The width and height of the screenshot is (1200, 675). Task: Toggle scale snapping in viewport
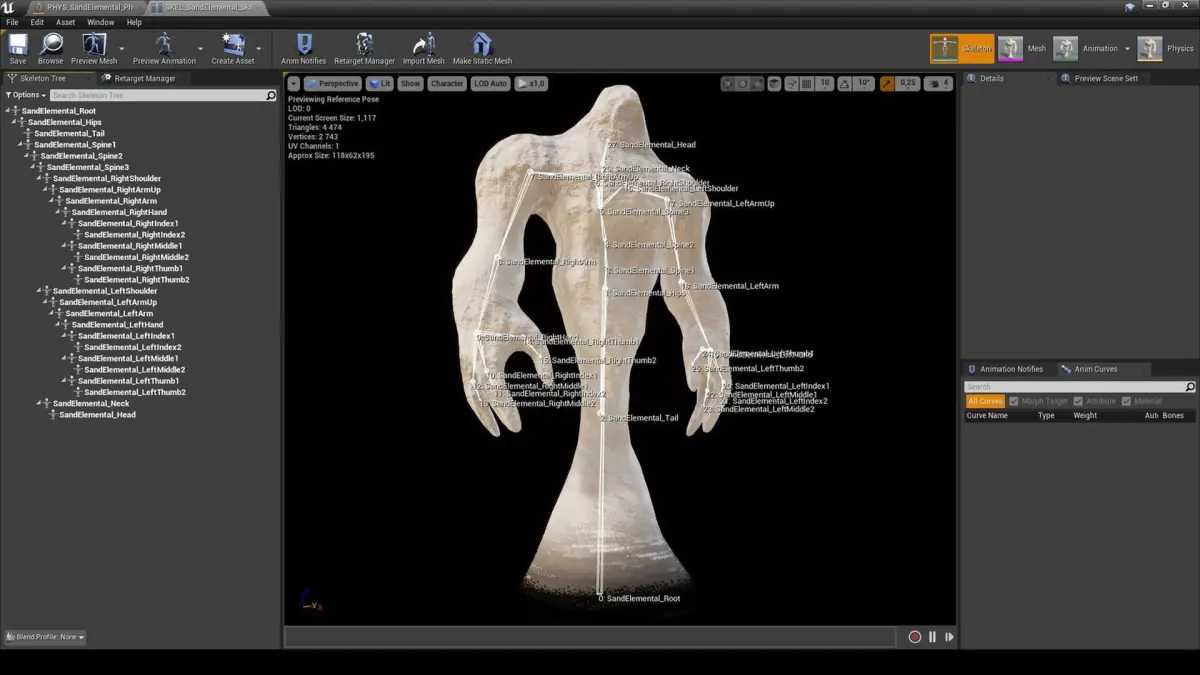coord(887,84)
